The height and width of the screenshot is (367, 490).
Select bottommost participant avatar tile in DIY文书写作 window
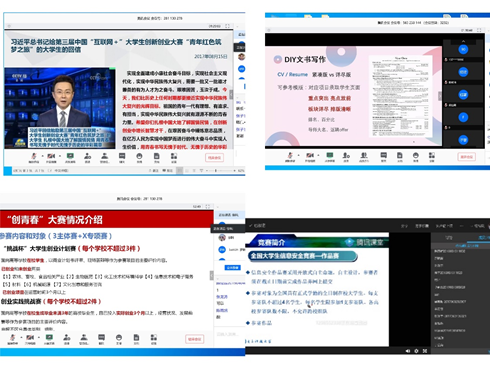point(463,140)
